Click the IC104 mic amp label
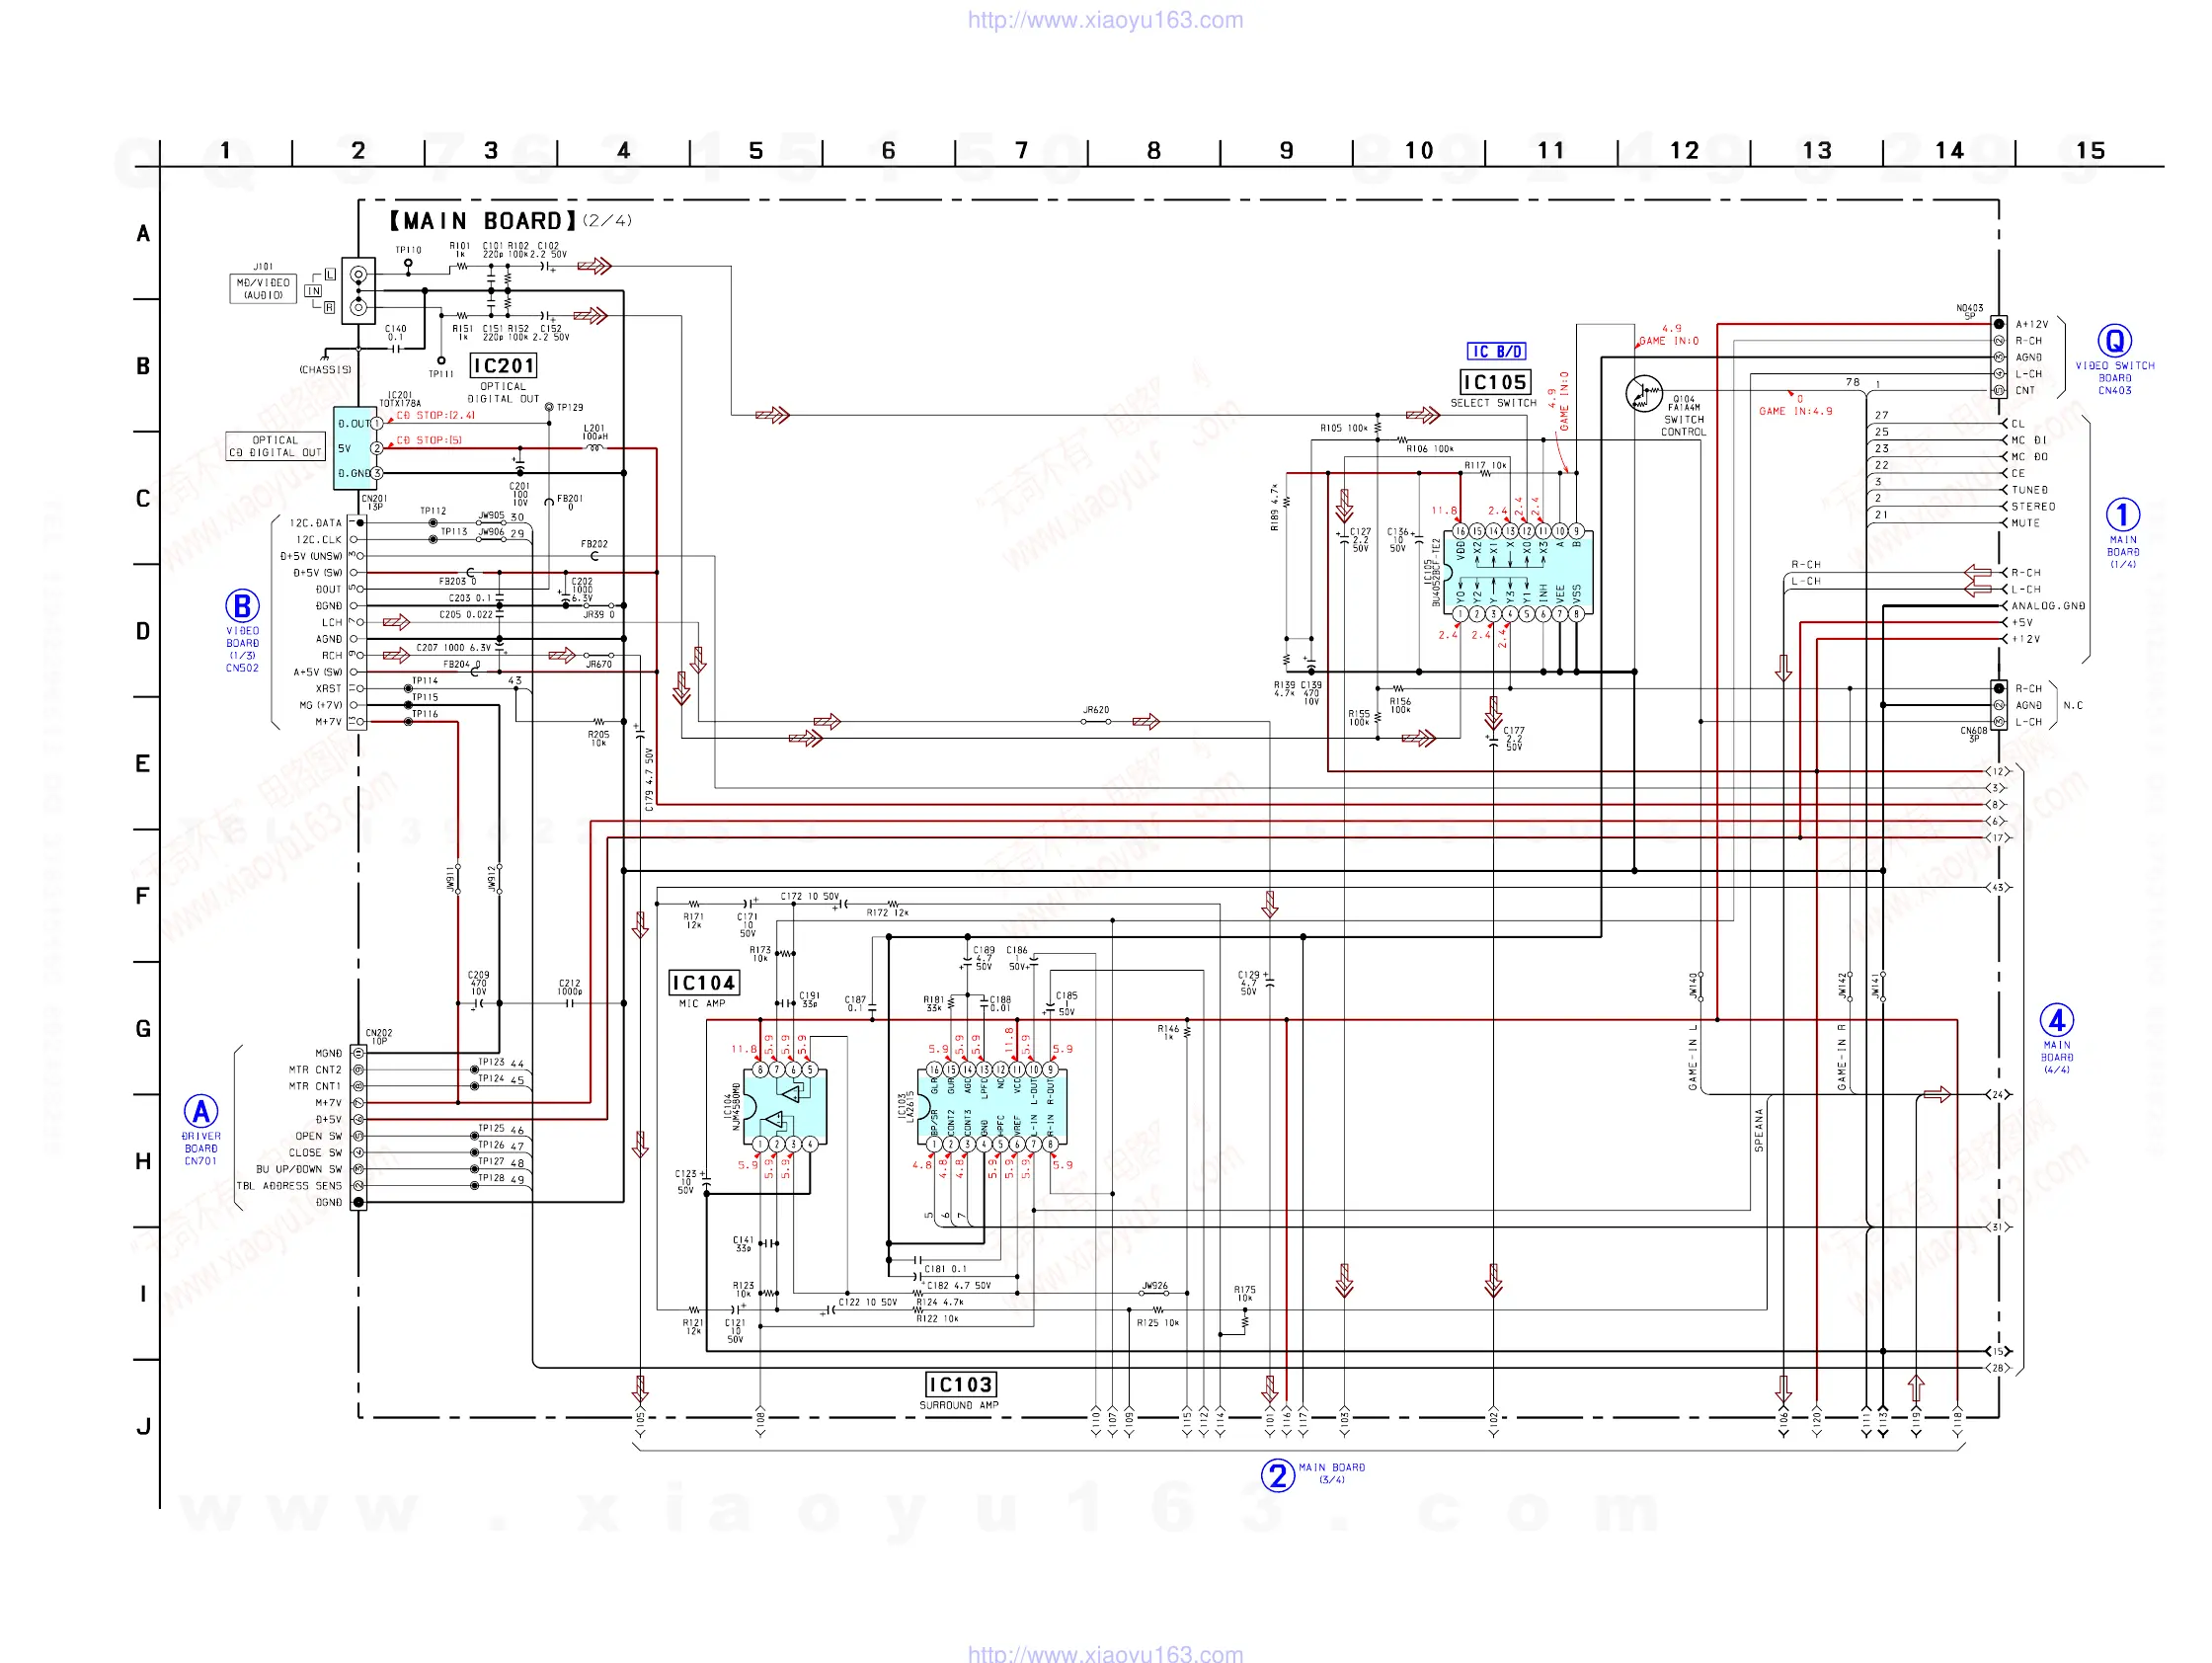Viewport: 2212px width, 1663px height. pos(703,983)
